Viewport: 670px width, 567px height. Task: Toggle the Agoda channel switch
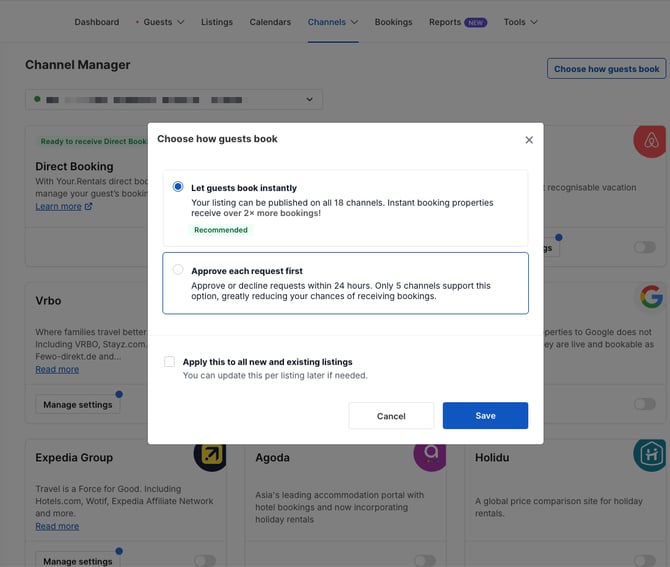[425, 561]
